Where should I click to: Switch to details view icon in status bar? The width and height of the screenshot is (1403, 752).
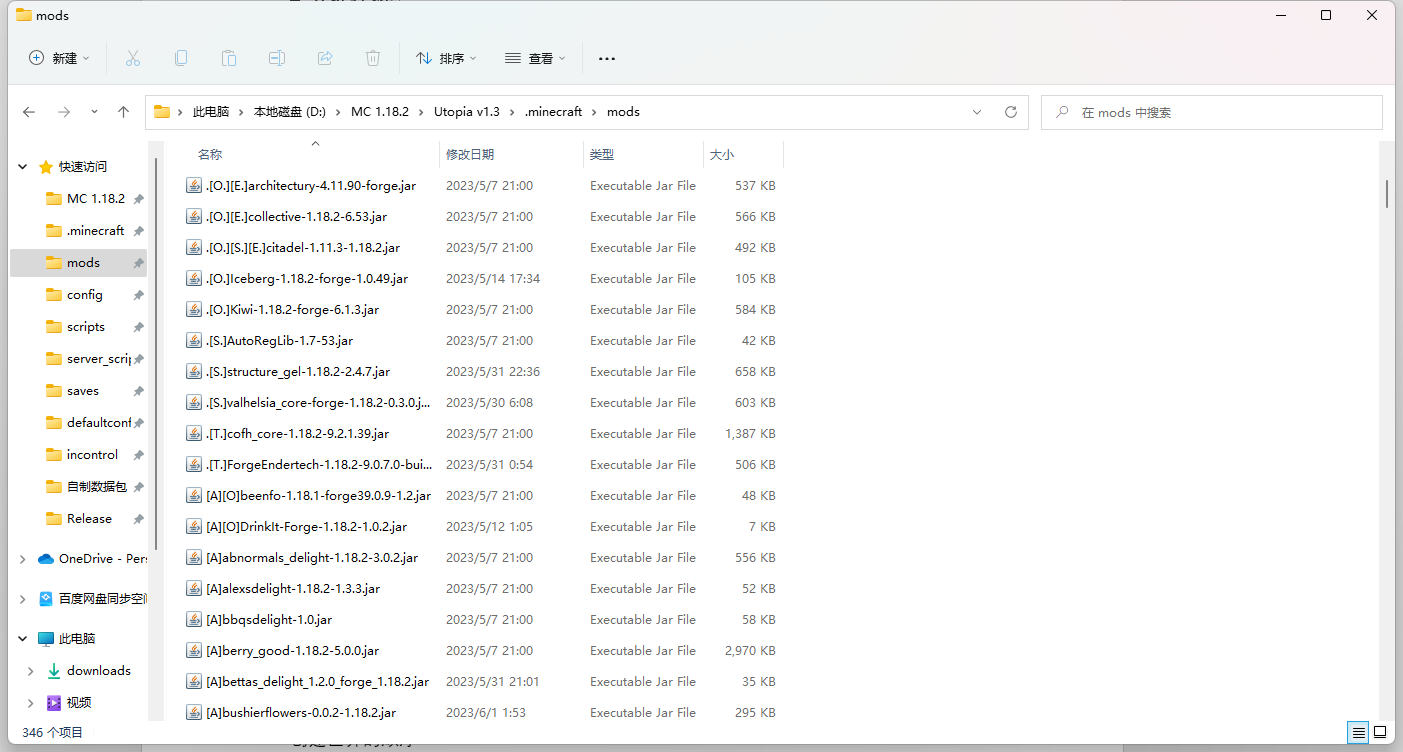pyautogui.click(x=1358, y=732)
